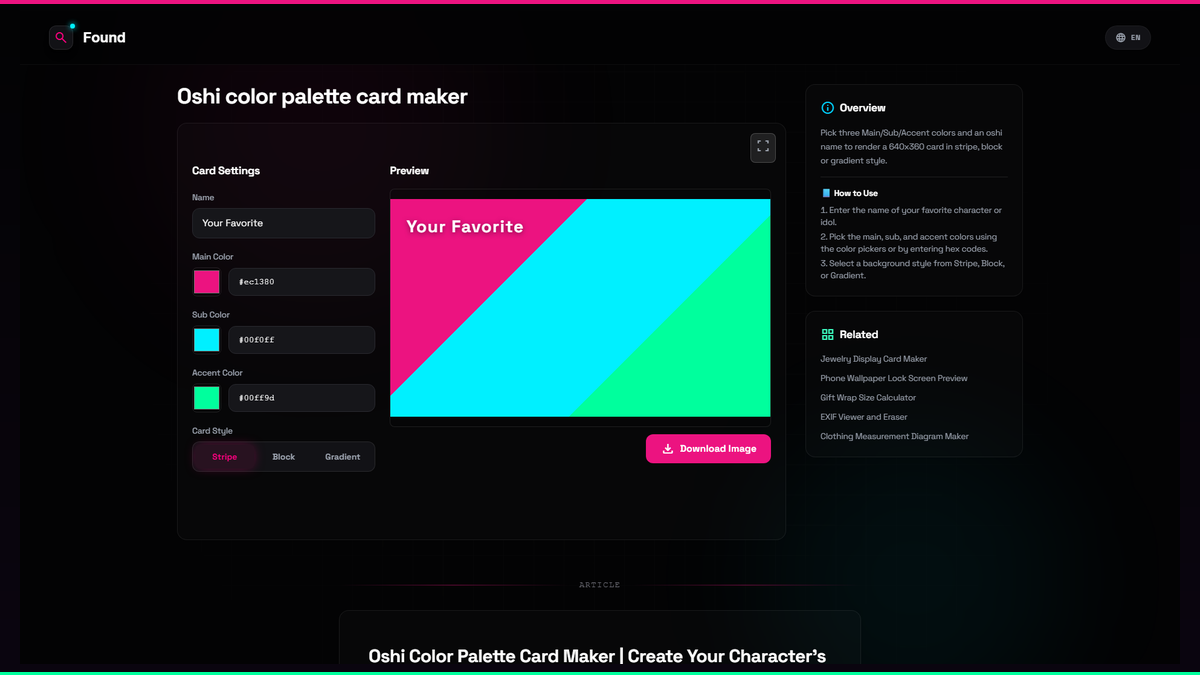Click the Main Color label
This screenshot has width=1200, height=675.
(213, 257)
